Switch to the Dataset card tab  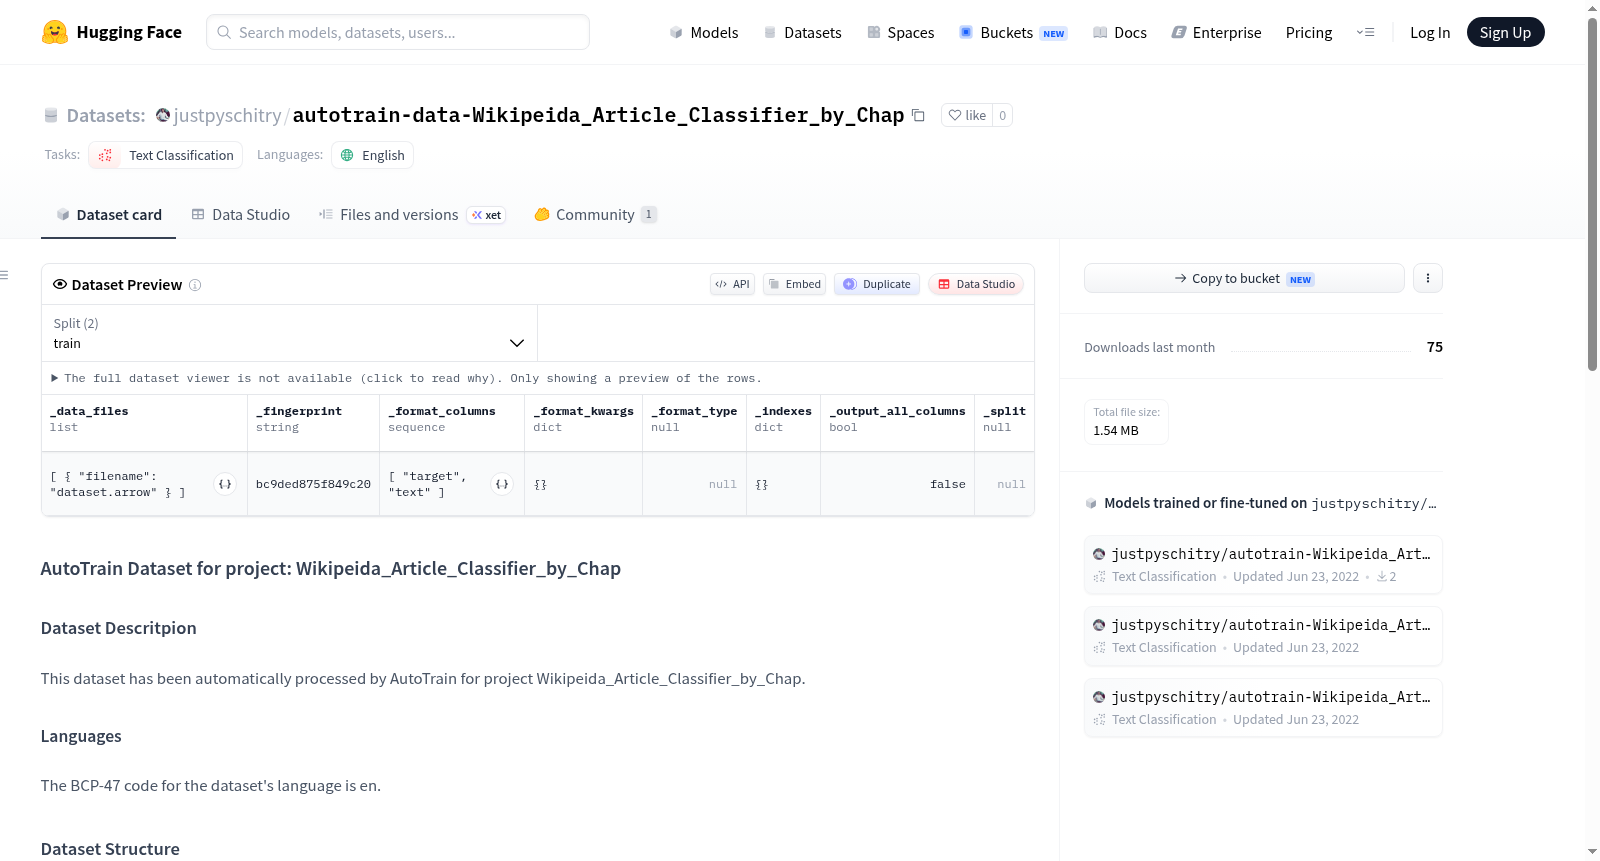point(108,215)
